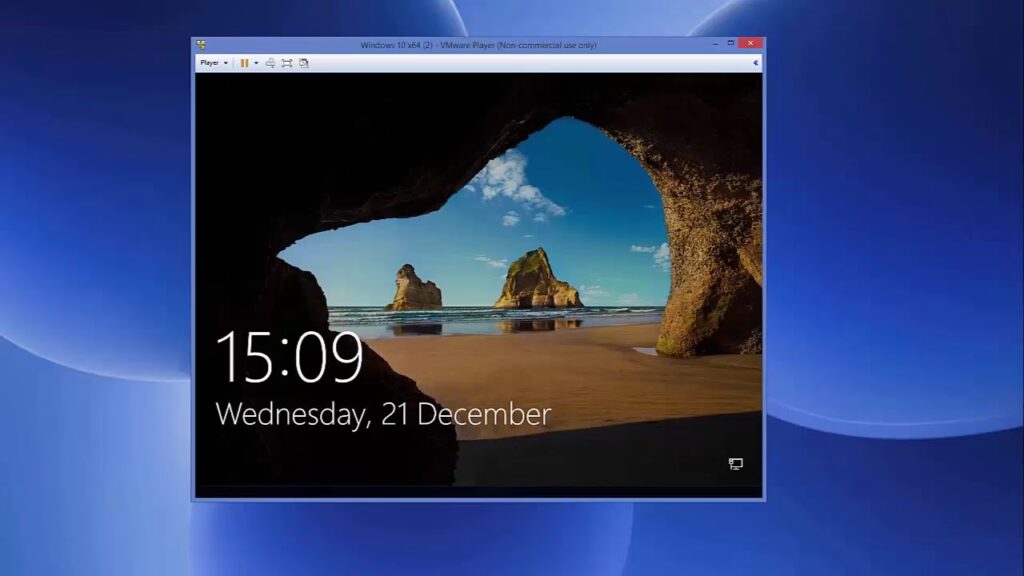Collapse the toolbar with the right chevron
Viewport: 1024px width, 576px height.
(755, 63)
